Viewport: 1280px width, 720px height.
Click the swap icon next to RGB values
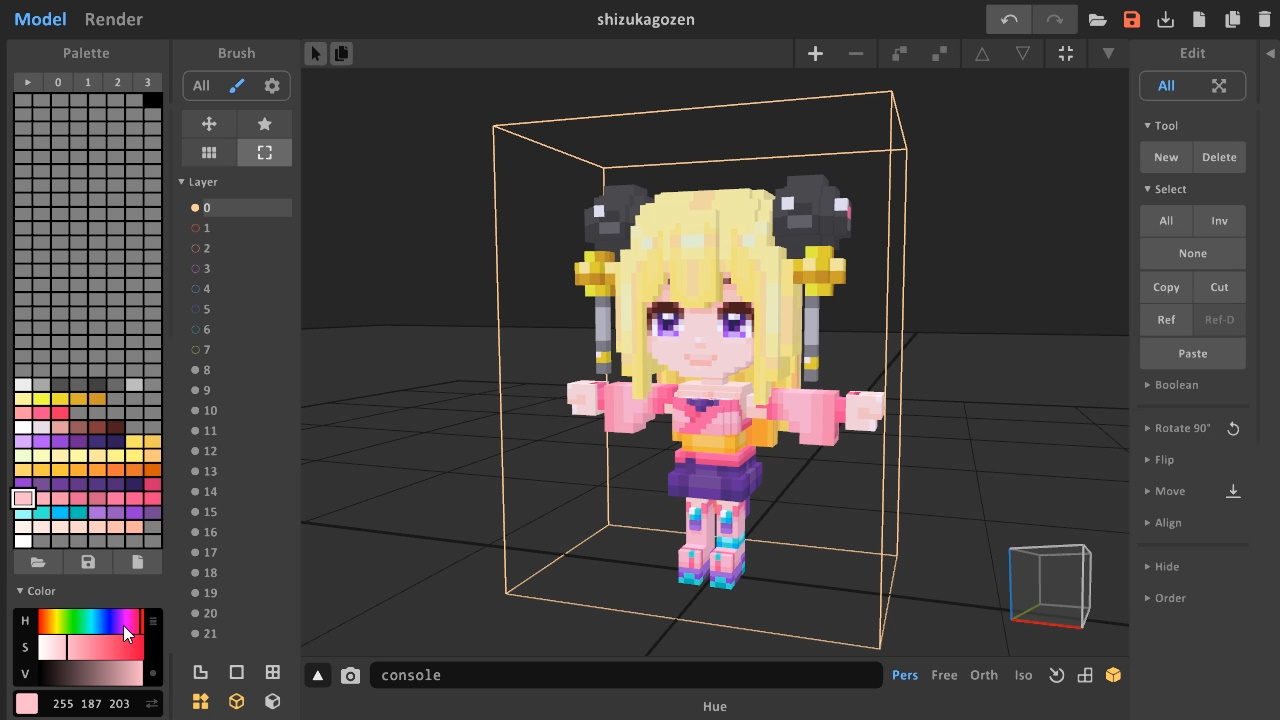[152, 704]
